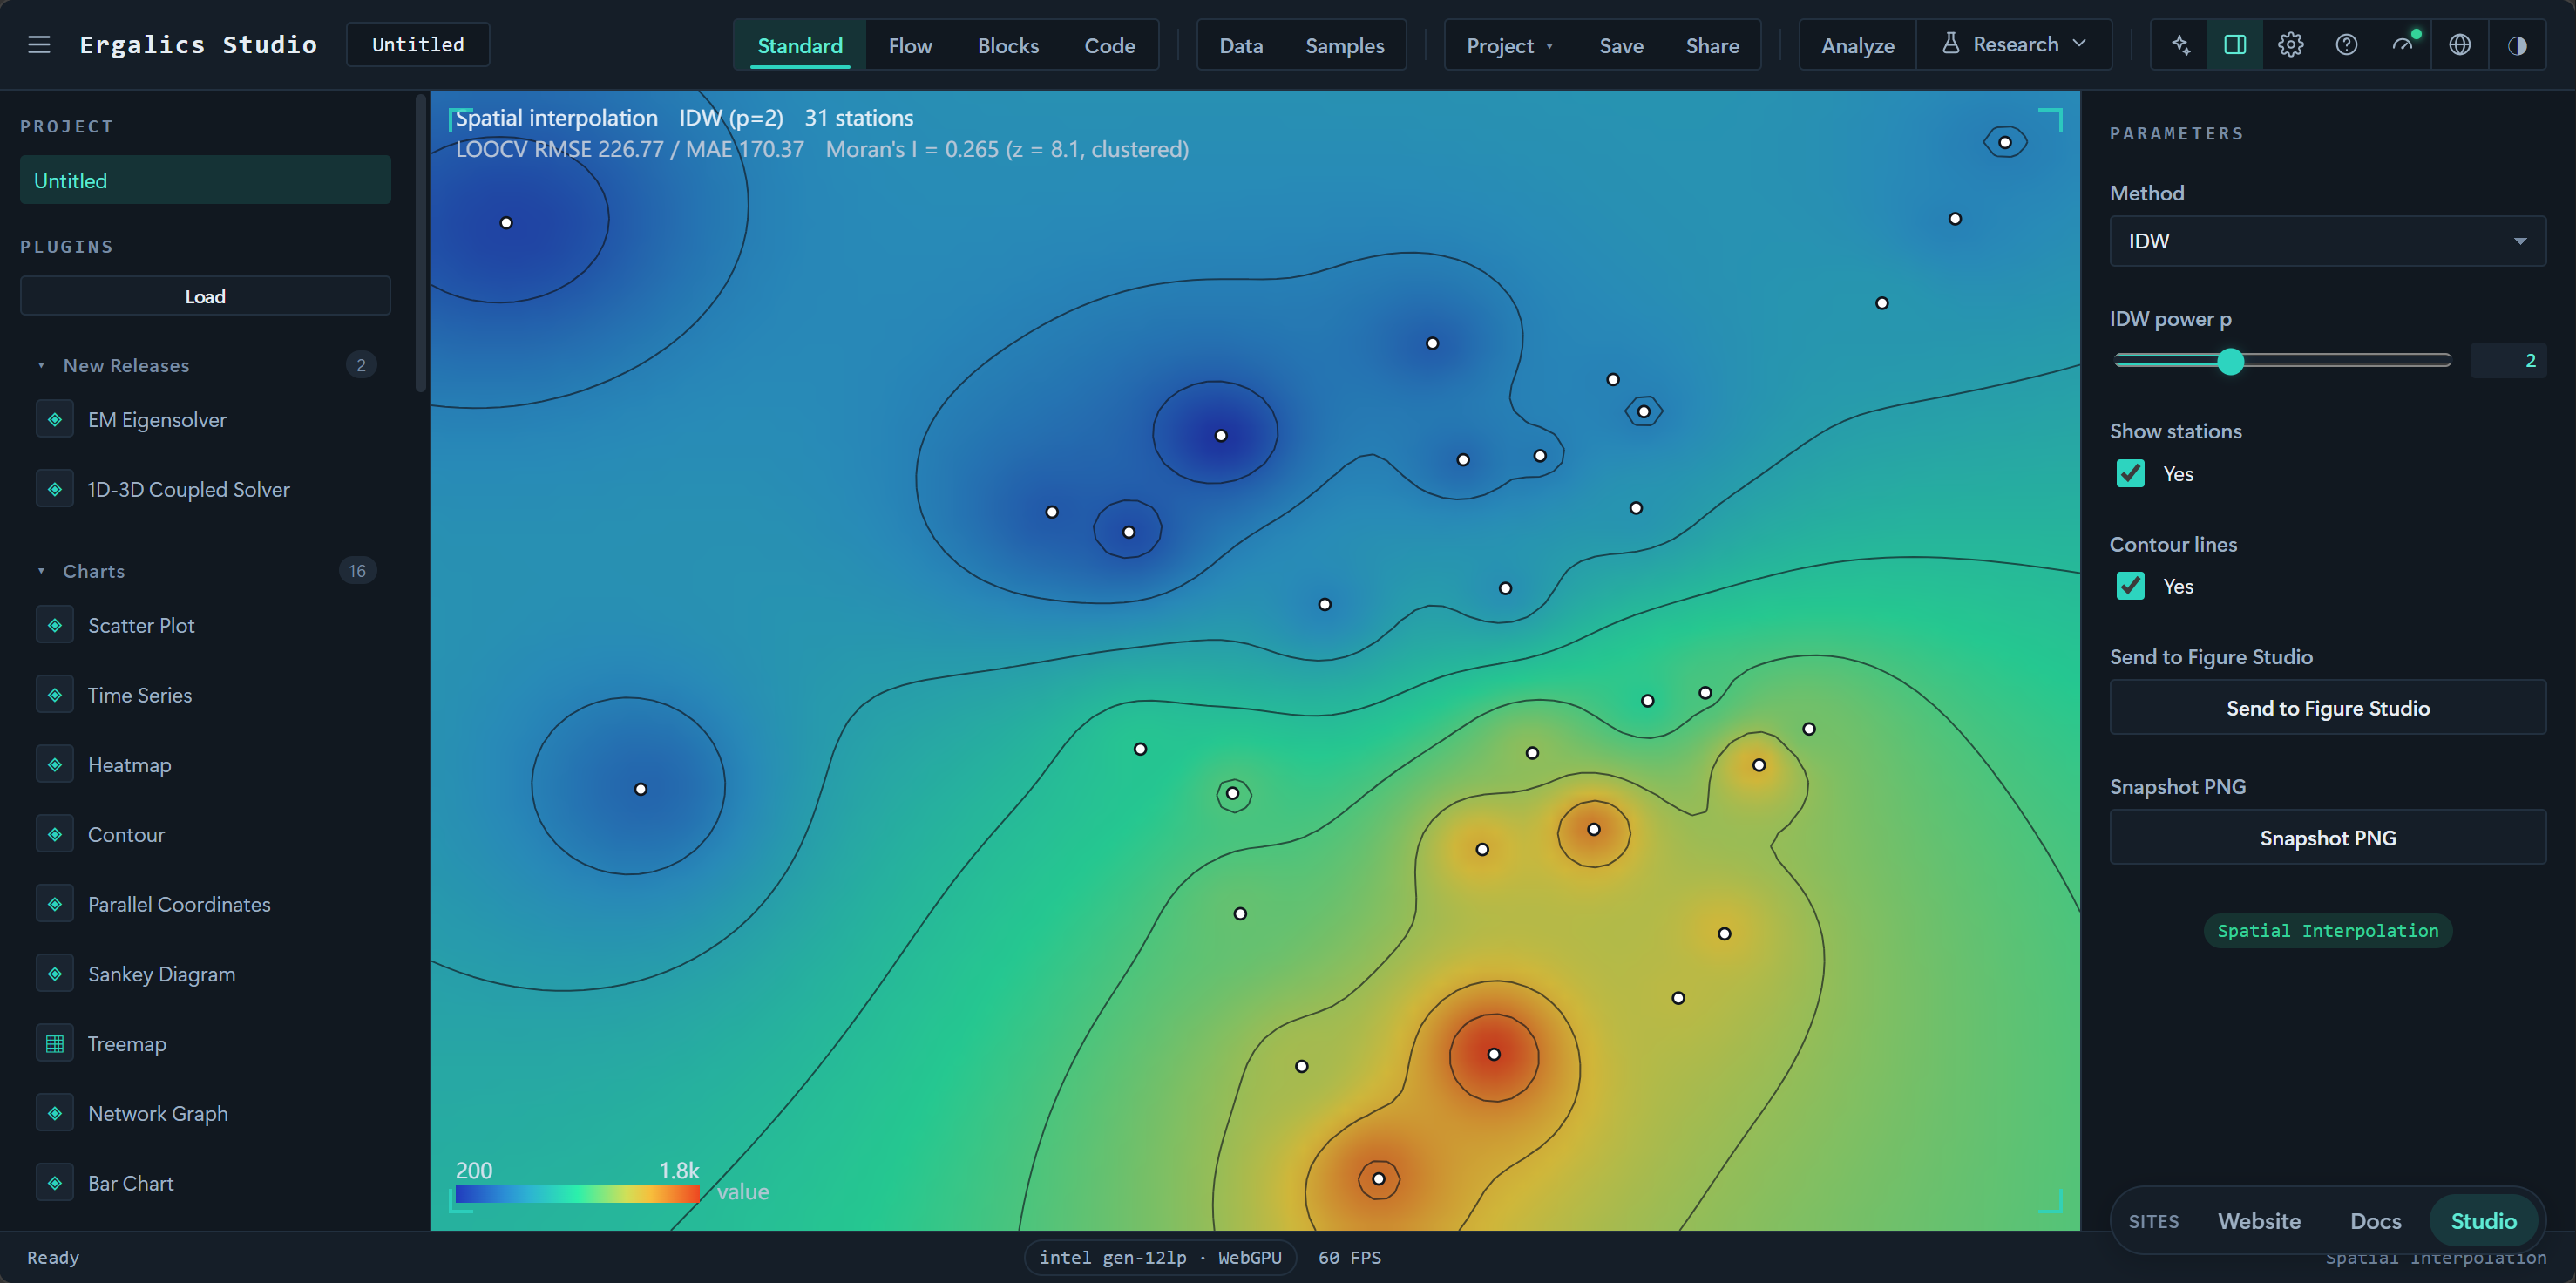This screenshot has height=1283, width=2576.
Task: Click the performance gauge icon
Action: click(x=2404, y=45)
